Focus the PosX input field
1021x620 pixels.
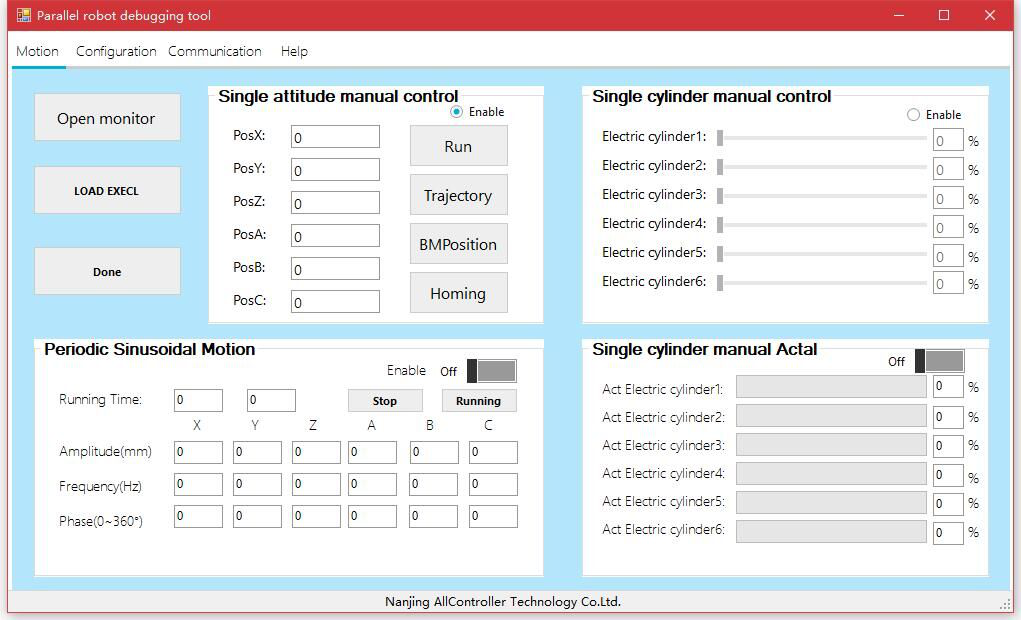point(335,137)
